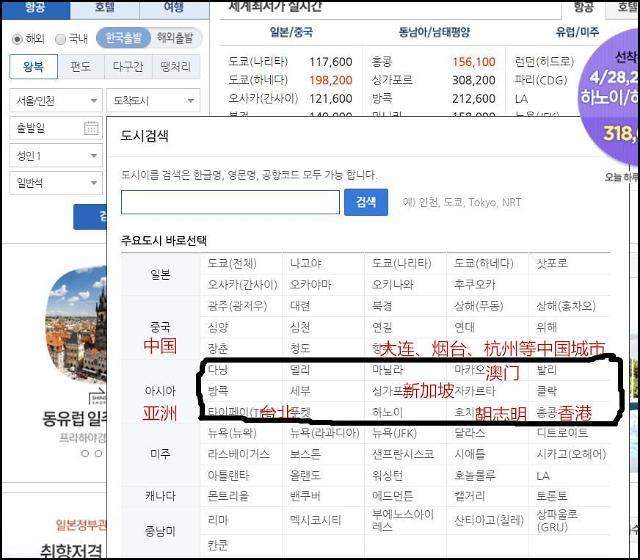Select the 해외 radio button
The image size is (640, 560).
pos(17,39)
